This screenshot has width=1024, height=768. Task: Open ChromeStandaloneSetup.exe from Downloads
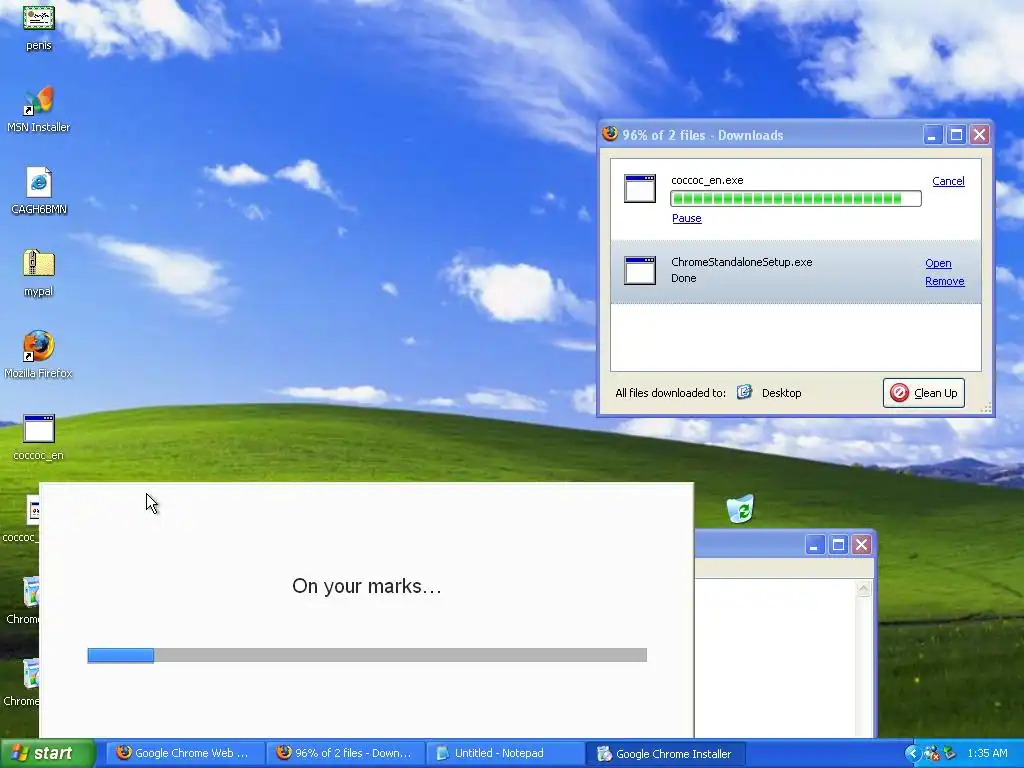(938, 263)
